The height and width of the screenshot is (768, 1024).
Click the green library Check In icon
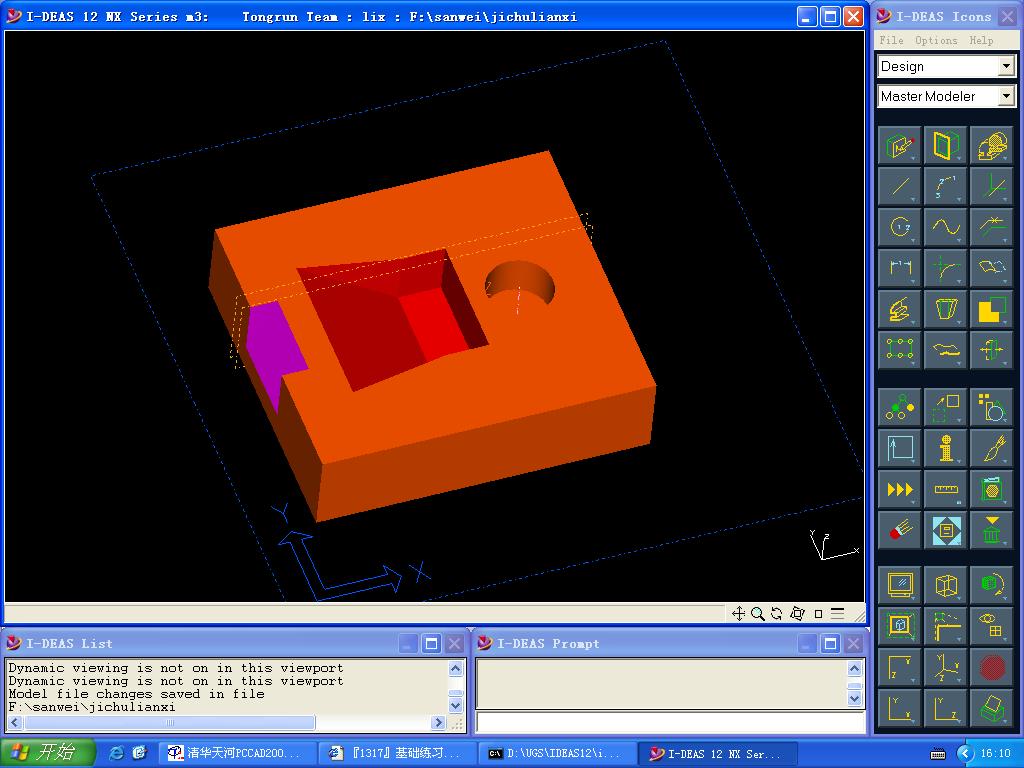[x=991, y=530]
